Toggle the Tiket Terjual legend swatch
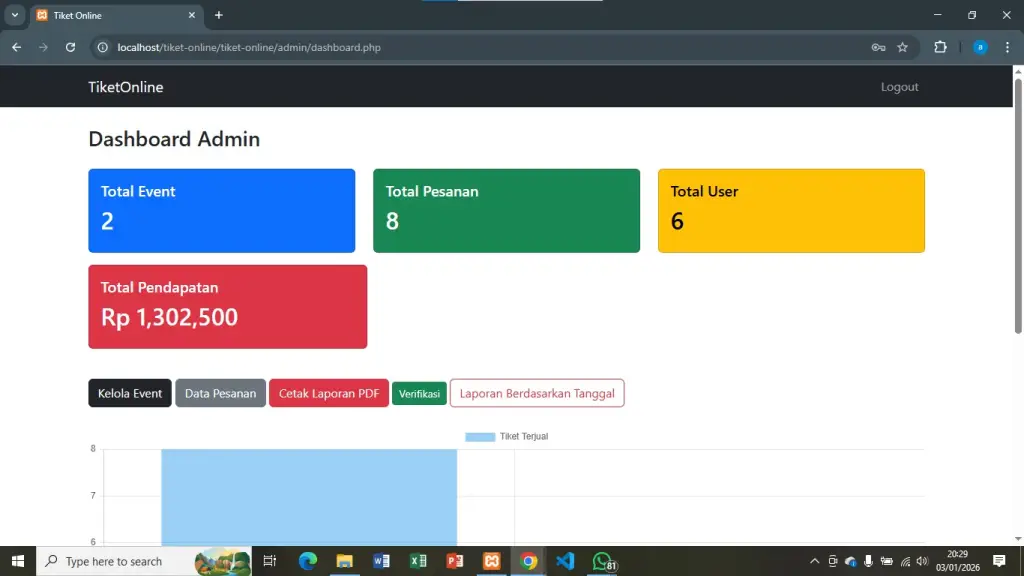1024x576 pixels. (480, 437)
